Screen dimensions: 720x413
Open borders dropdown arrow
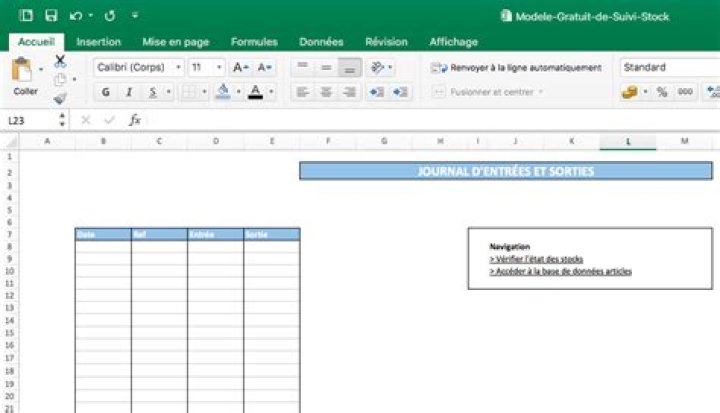[204, 92]
